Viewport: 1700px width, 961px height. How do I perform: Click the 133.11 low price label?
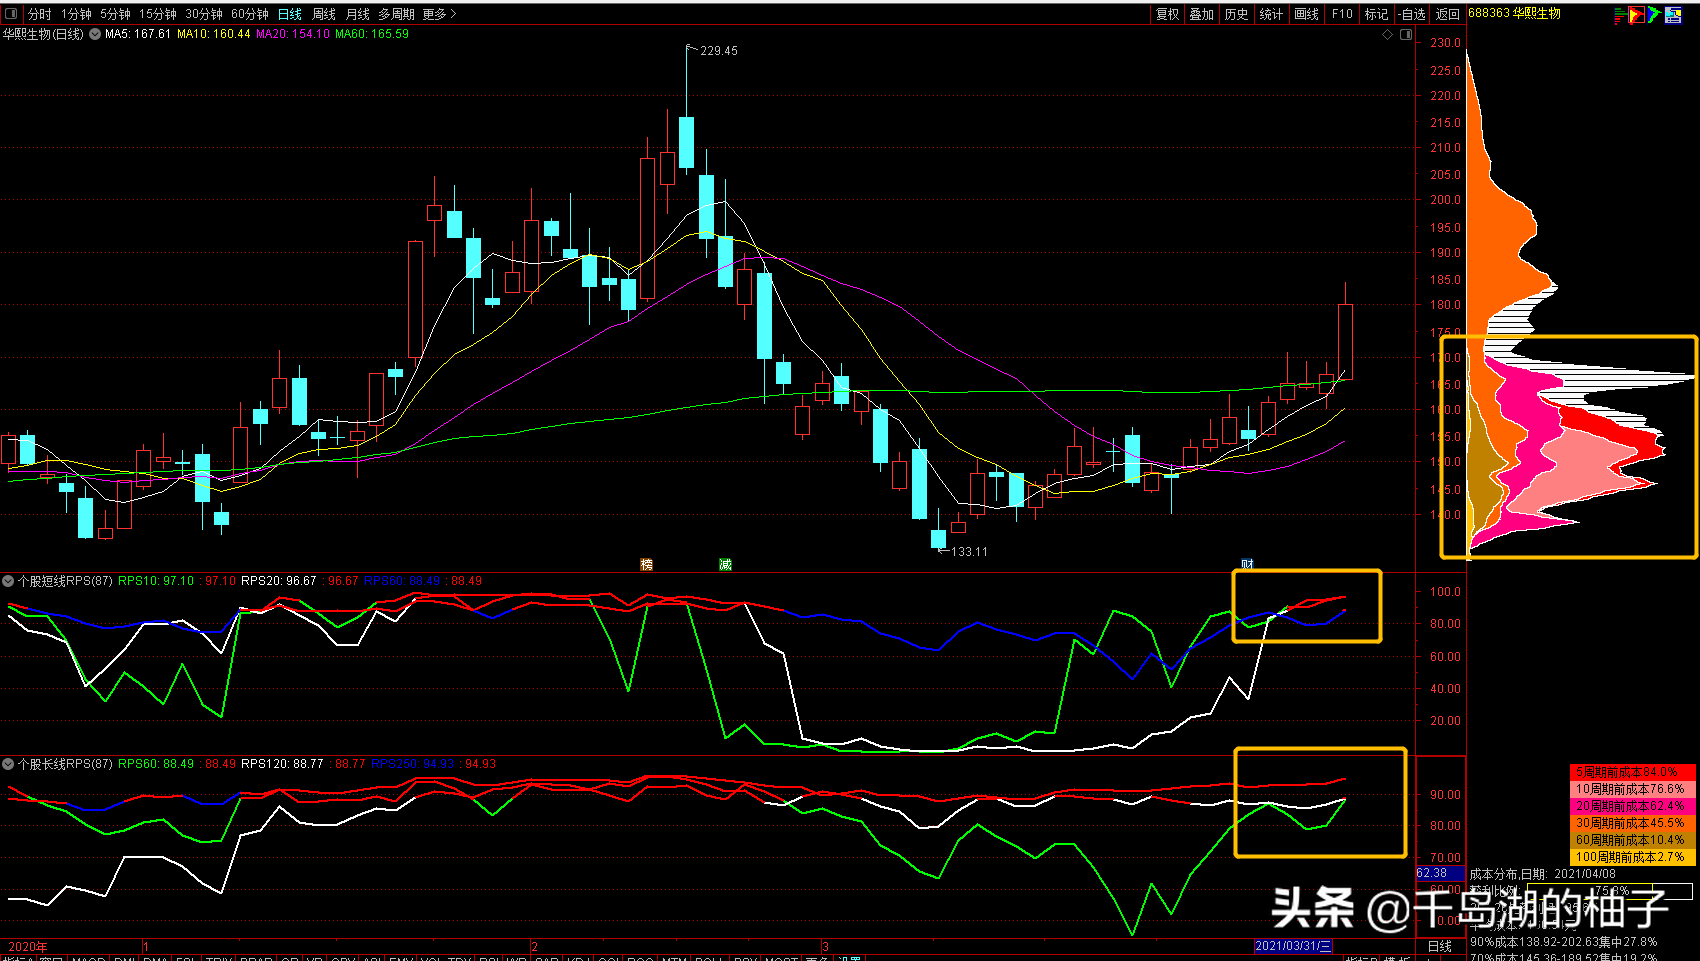969,552
